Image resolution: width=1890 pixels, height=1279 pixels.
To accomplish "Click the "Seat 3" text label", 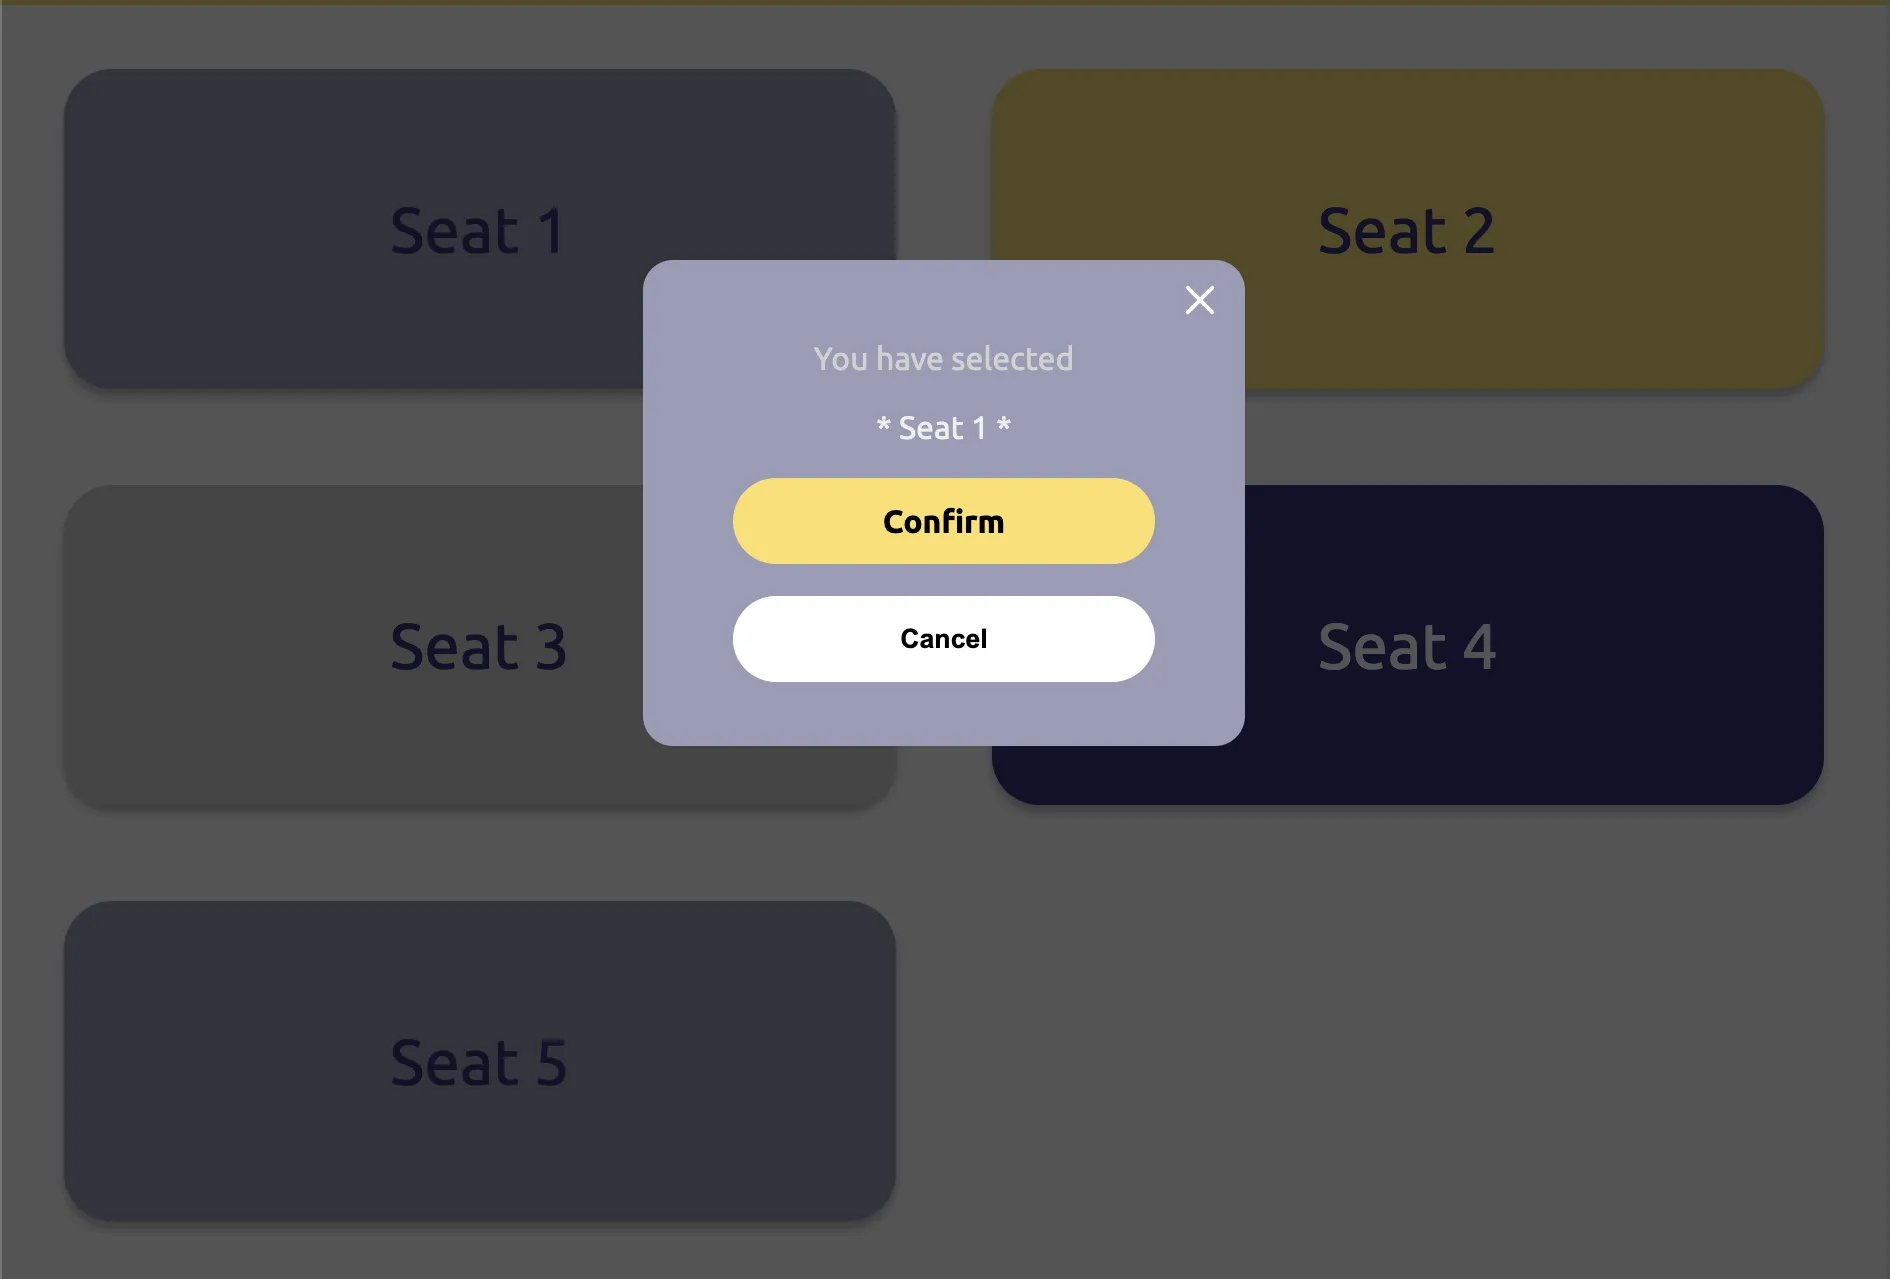I will 478,647.
